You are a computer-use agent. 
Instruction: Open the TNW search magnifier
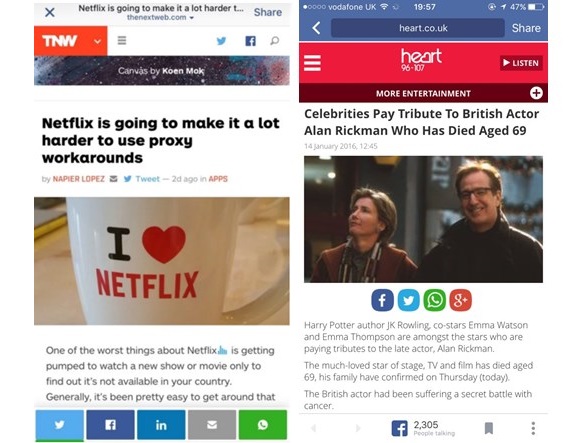tap(274, 41)
